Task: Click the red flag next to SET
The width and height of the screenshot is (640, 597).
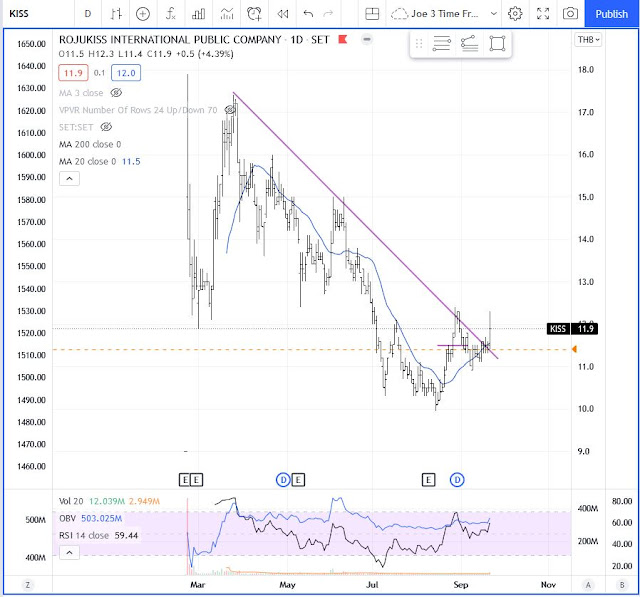Action: (343, 40)
